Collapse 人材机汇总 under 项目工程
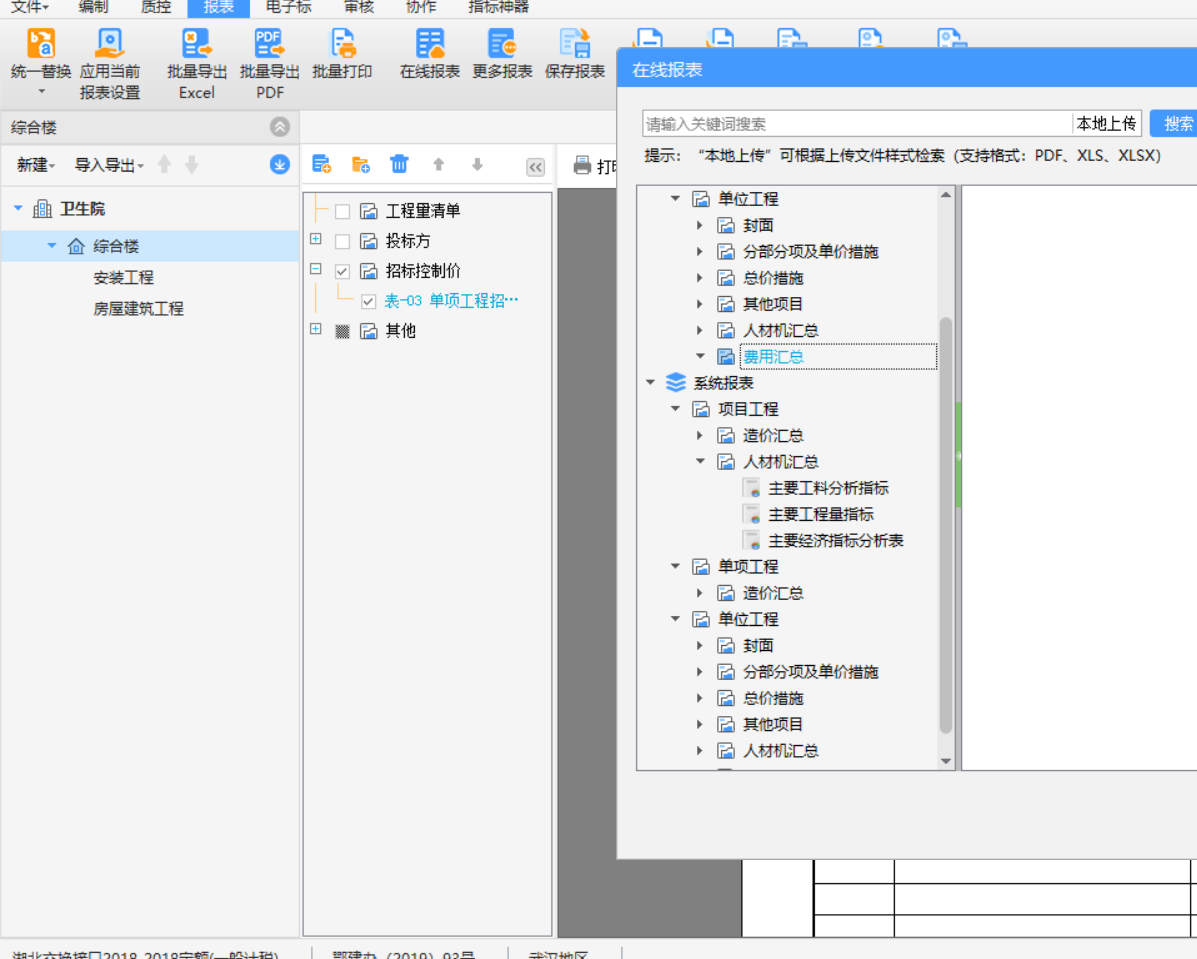The image size is (1197, 959). pos(700,461)
